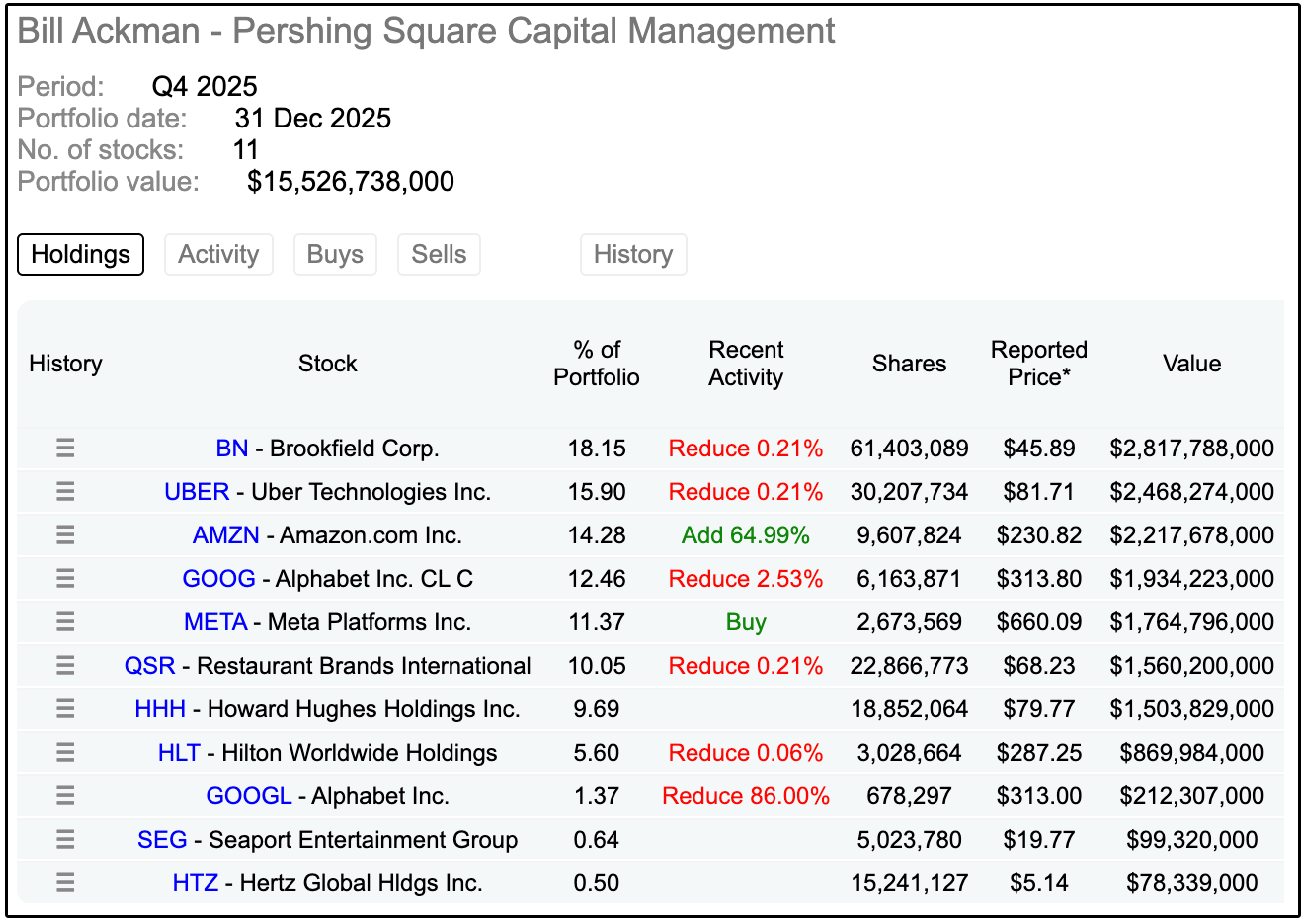The width and height of the screenshot is (1306, 920).
Task: Open the HHH ticker link
Action: 160,709
